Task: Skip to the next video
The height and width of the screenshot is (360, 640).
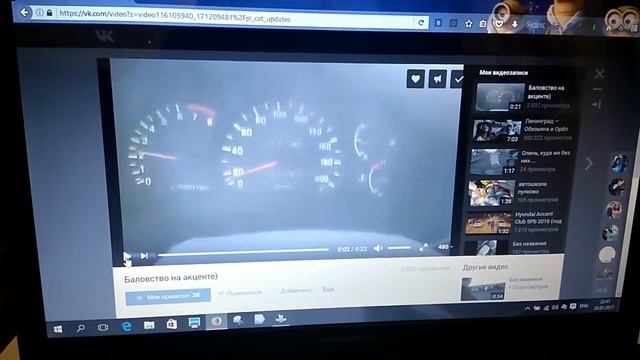Action: click(x=144, y=256)
